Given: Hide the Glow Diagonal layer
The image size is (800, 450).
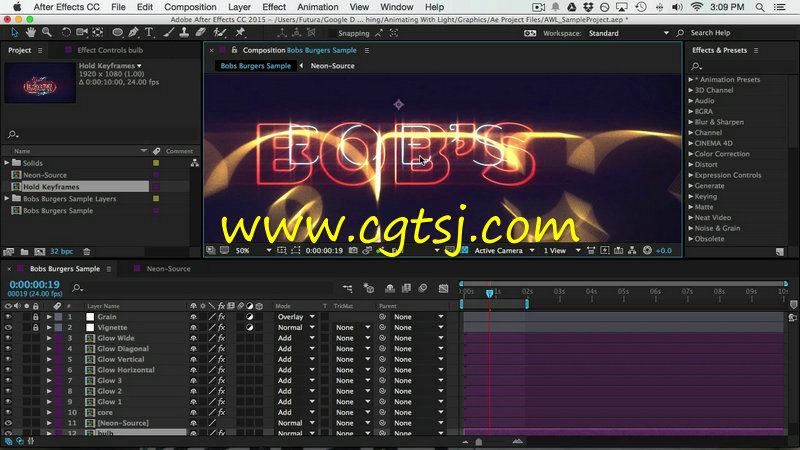Looking at the screenshot, I should (x=8, y=349).
